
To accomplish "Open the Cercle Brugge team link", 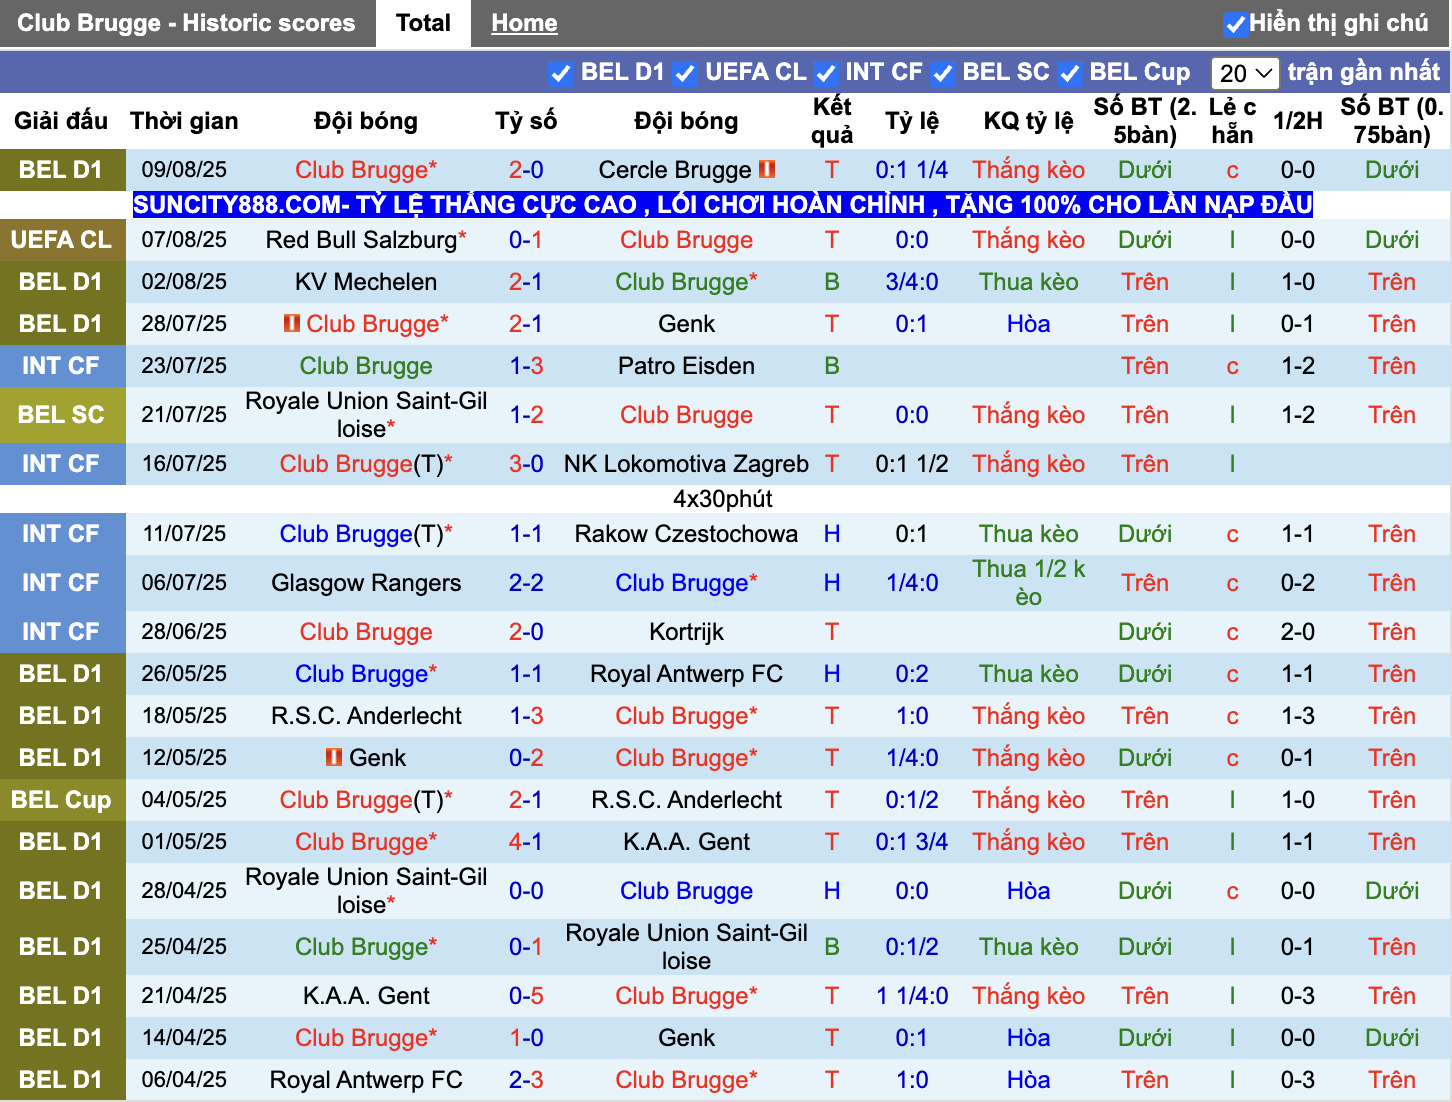I will click(675, 170).
